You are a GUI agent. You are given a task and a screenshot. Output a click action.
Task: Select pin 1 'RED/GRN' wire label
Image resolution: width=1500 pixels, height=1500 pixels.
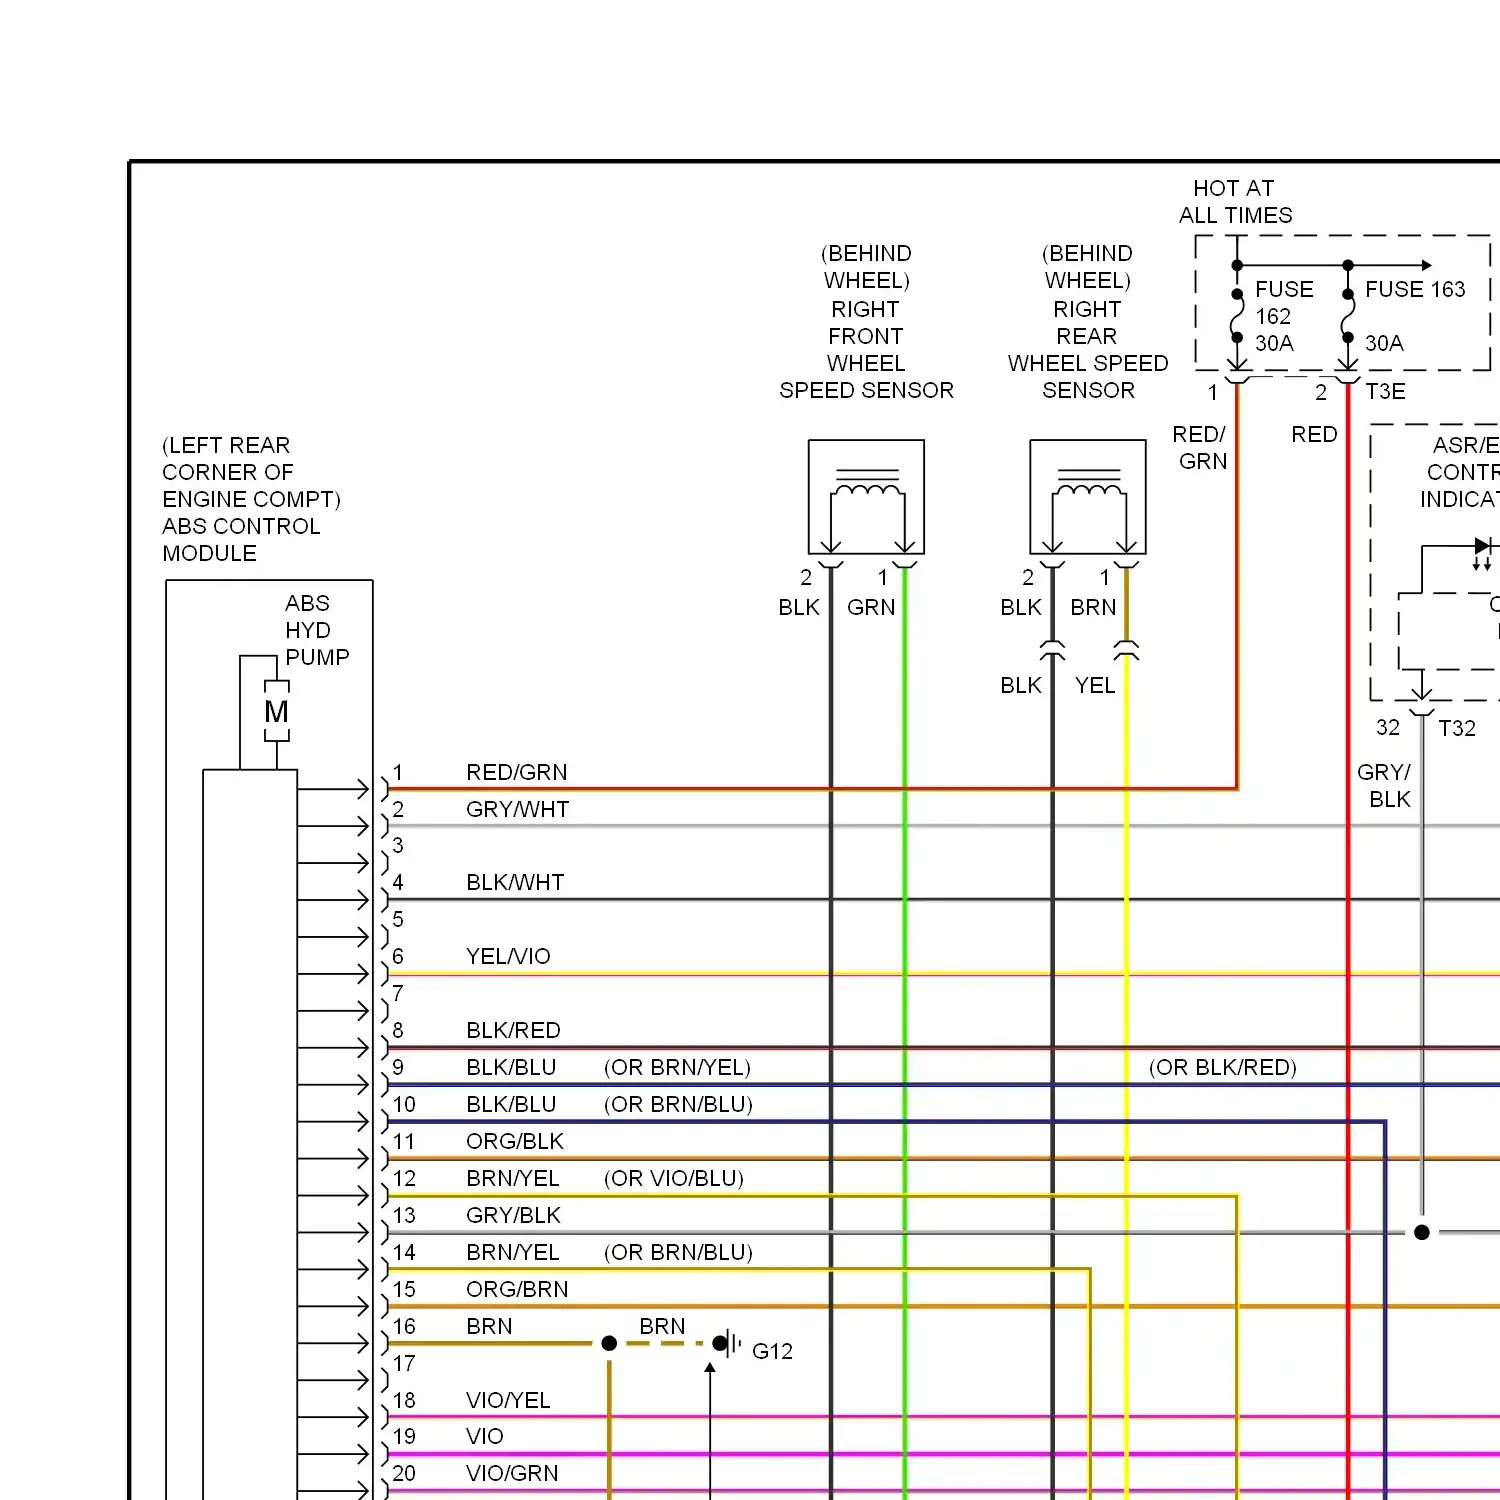pos(516,772)
